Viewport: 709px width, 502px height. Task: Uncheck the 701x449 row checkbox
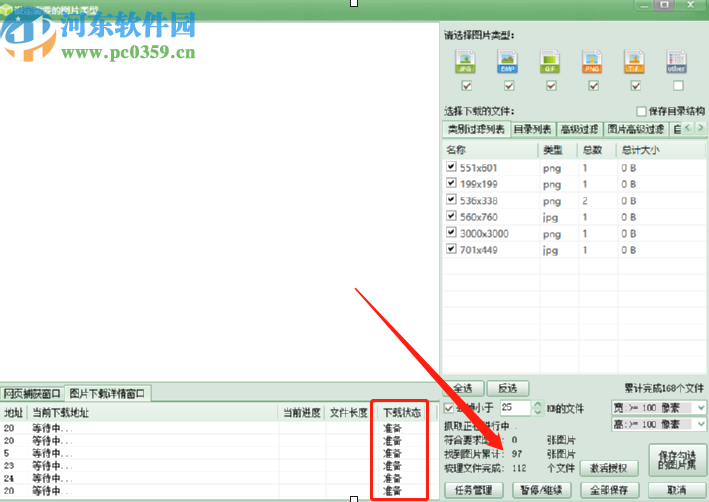(x=451, y=249)
